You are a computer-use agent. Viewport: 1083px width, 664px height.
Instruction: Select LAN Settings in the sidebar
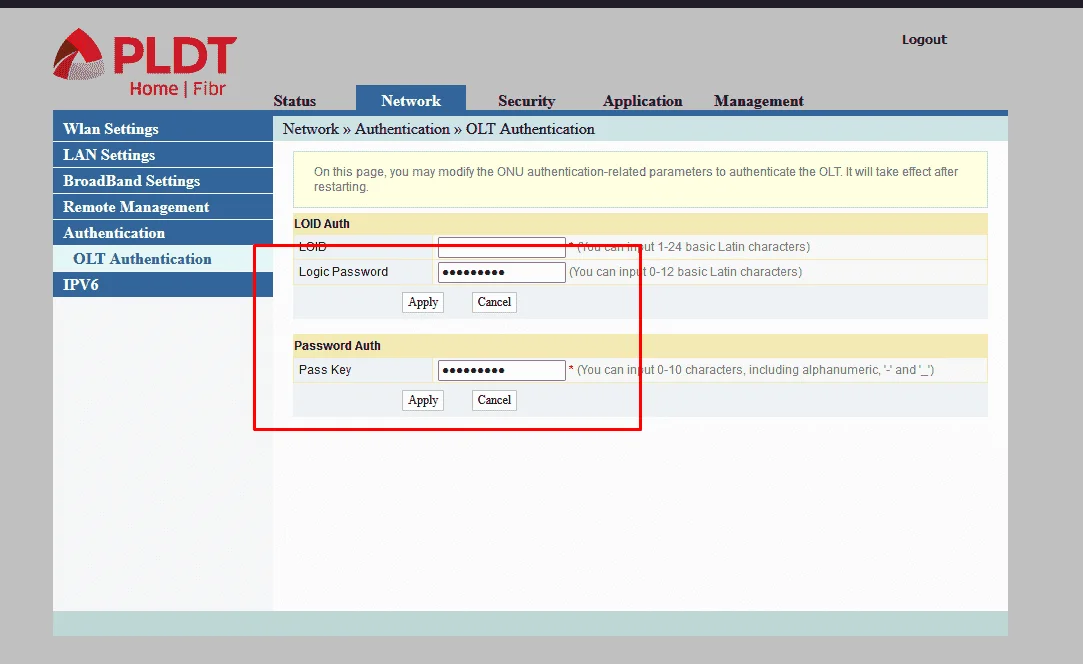(163, 155)
